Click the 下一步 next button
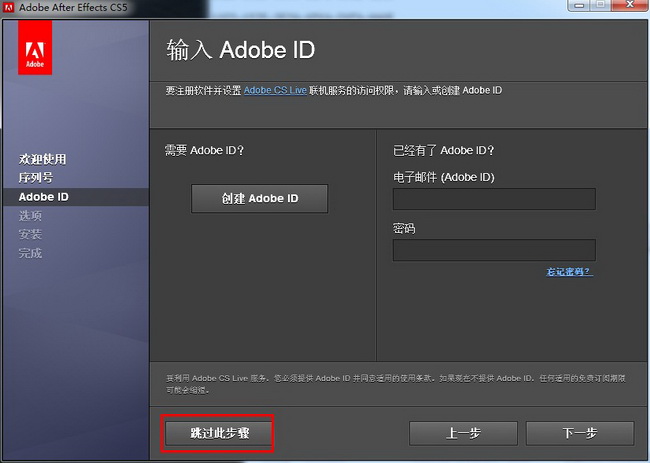The width and height of the screenshot is (650, 463). coord(580,433)
